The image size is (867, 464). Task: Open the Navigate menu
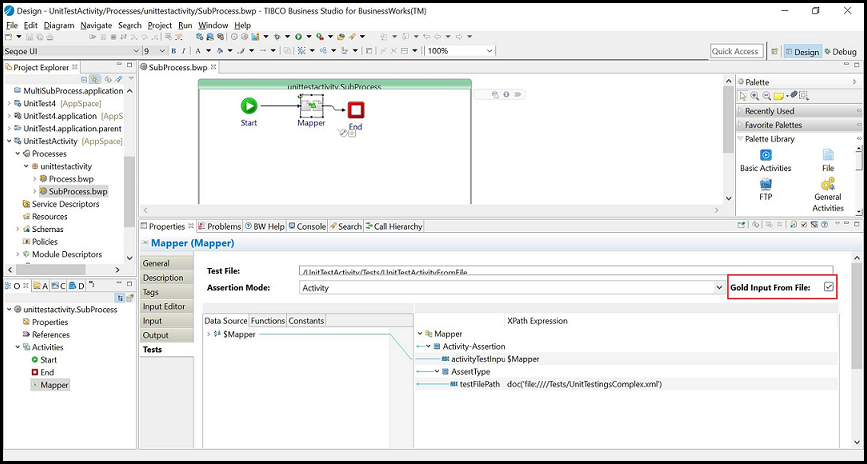coord(96,25)
